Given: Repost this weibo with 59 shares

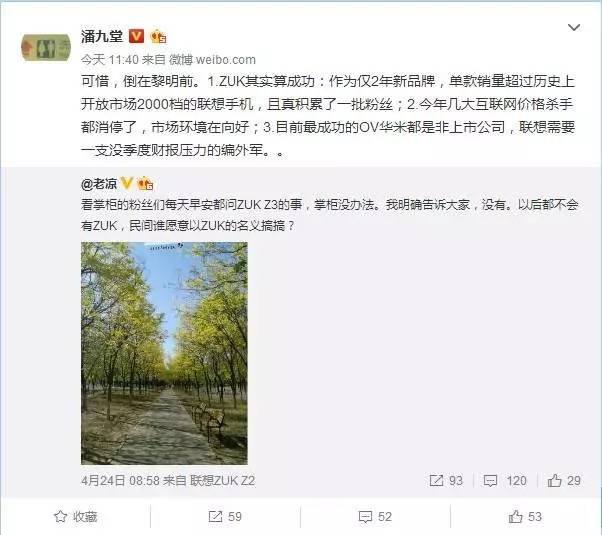Looking at the screenshot, I should click(225, 517).
